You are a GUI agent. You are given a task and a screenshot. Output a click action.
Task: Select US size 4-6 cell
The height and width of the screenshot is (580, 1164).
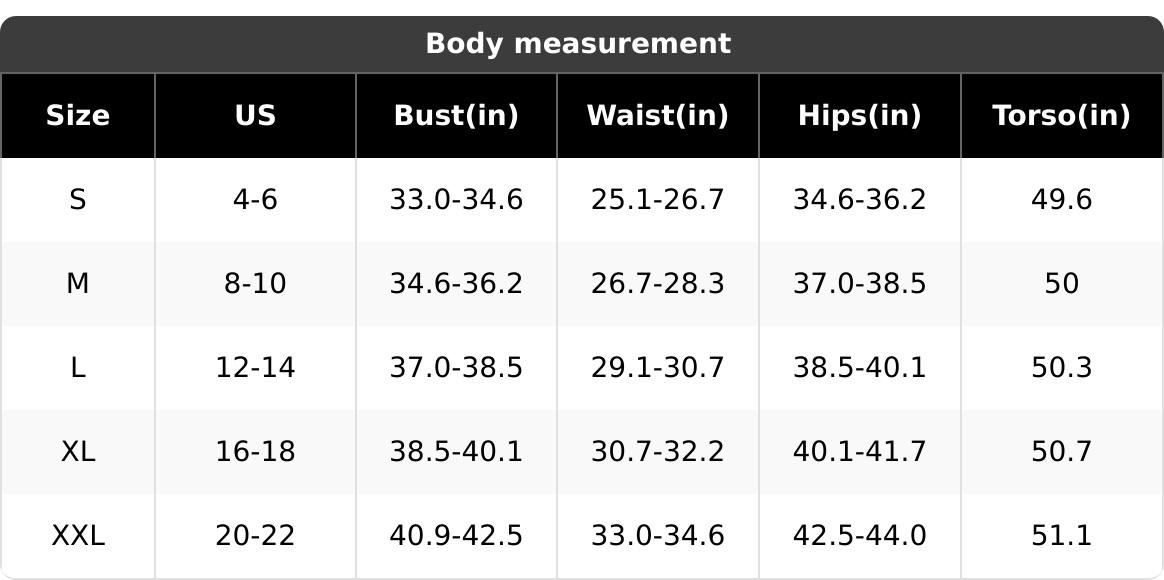point(255,200)
